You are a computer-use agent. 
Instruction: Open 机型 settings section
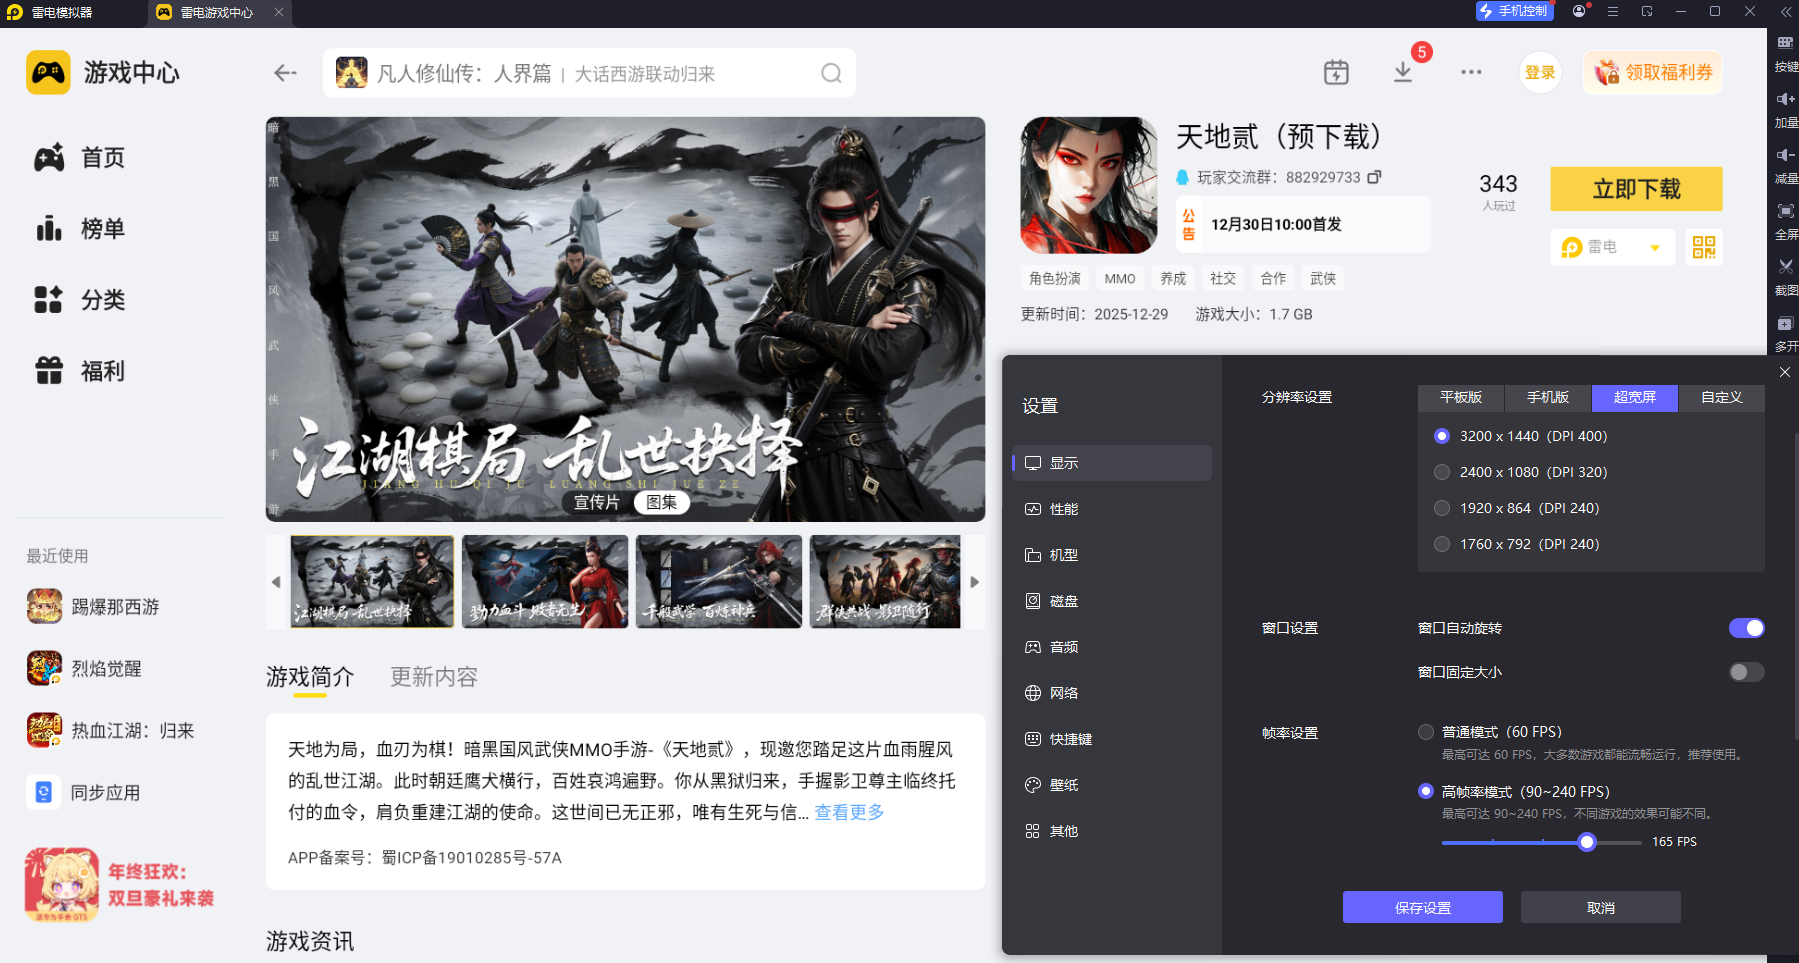[1112, 555]
